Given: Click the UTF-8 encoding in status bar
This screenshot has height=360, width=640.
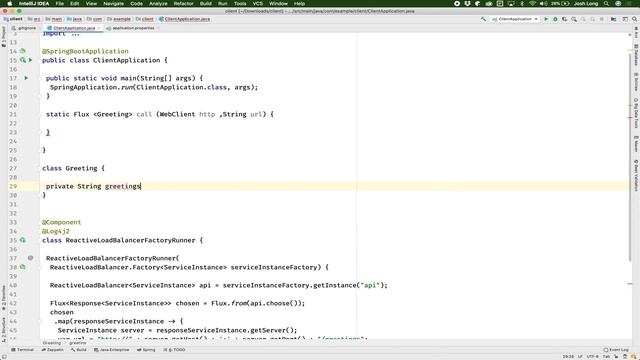Looking at the screenshot, I should pos(593,356).
